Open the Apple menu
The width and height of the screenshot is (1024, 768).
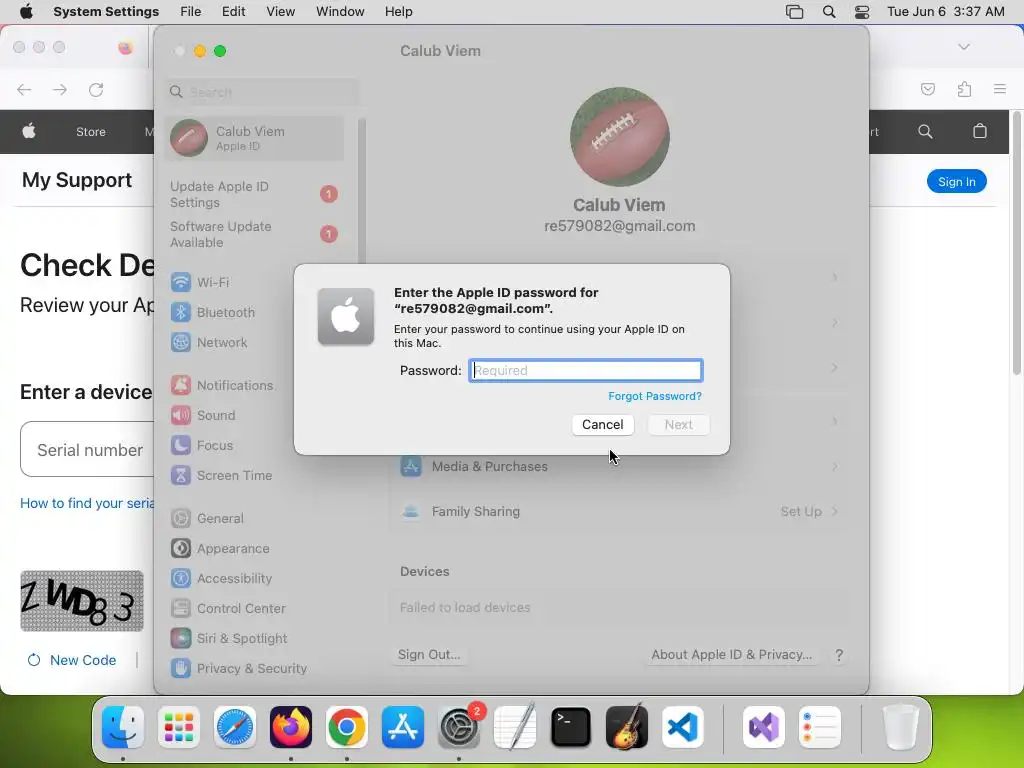point(26,12)
